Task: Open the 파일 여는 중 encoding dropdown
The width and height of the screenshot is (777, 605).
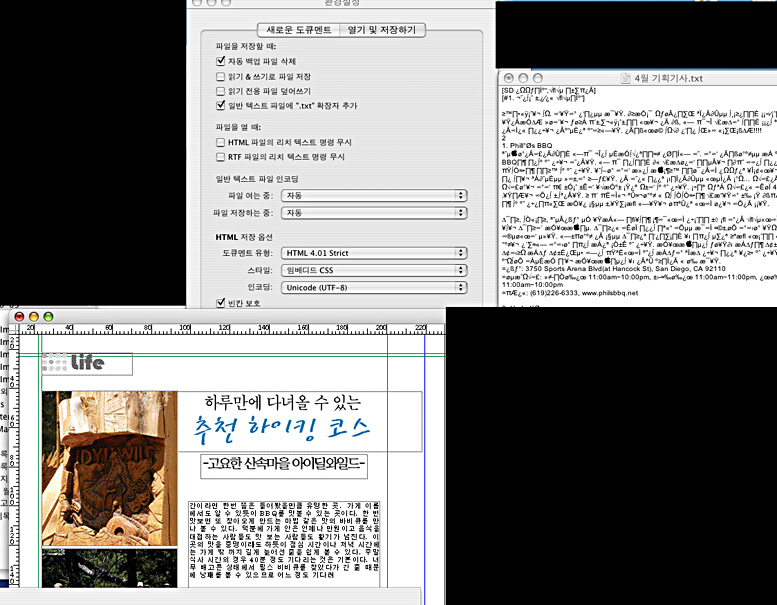Action: coord(373,195)
